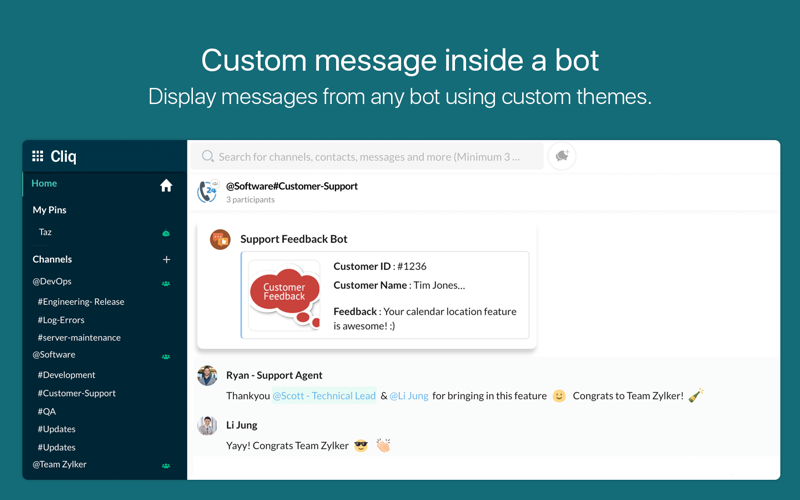Click the Customer Name : Tim Jones... text
The height and width of the screenshot is (500, 800).
point(399,285)
